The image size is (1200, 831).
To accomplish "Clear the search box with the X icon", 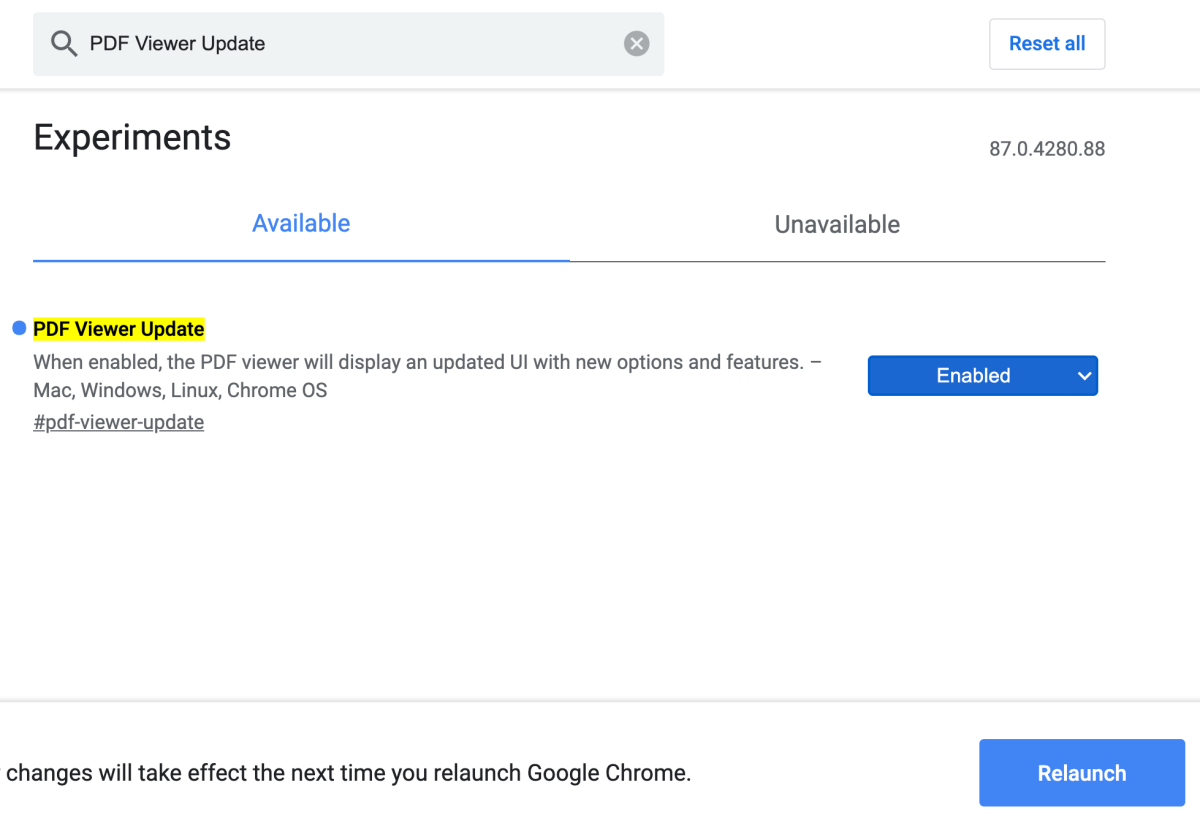I will pyautogui.click(x=637, y=44).
